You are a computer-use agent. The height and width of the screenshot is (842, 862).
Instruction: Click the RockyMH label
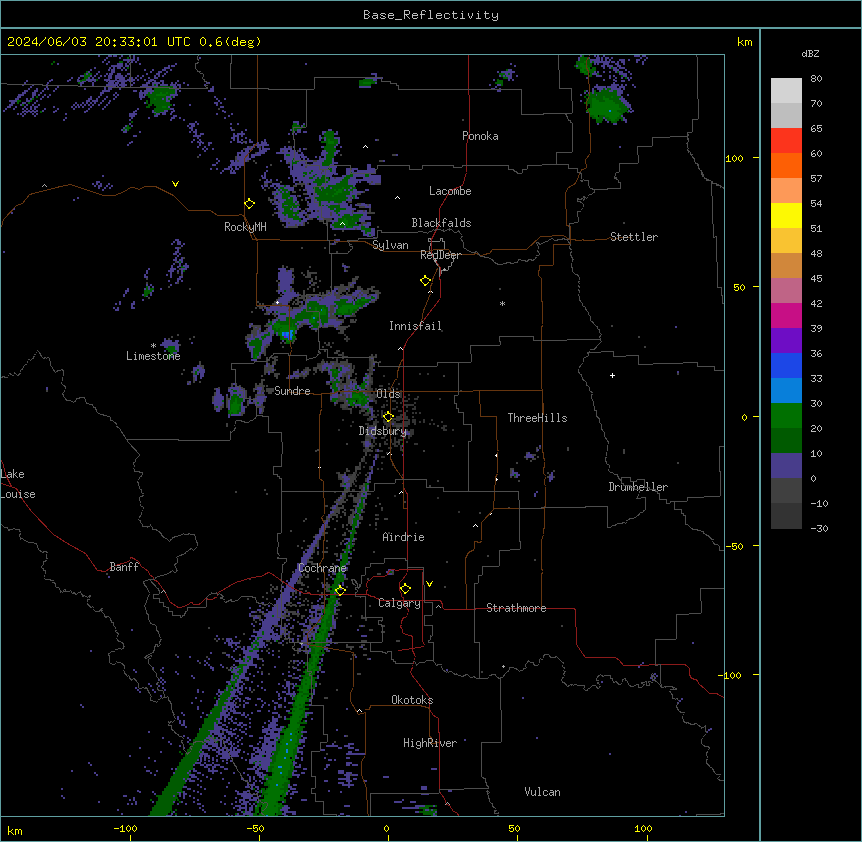tap(245, 227)
